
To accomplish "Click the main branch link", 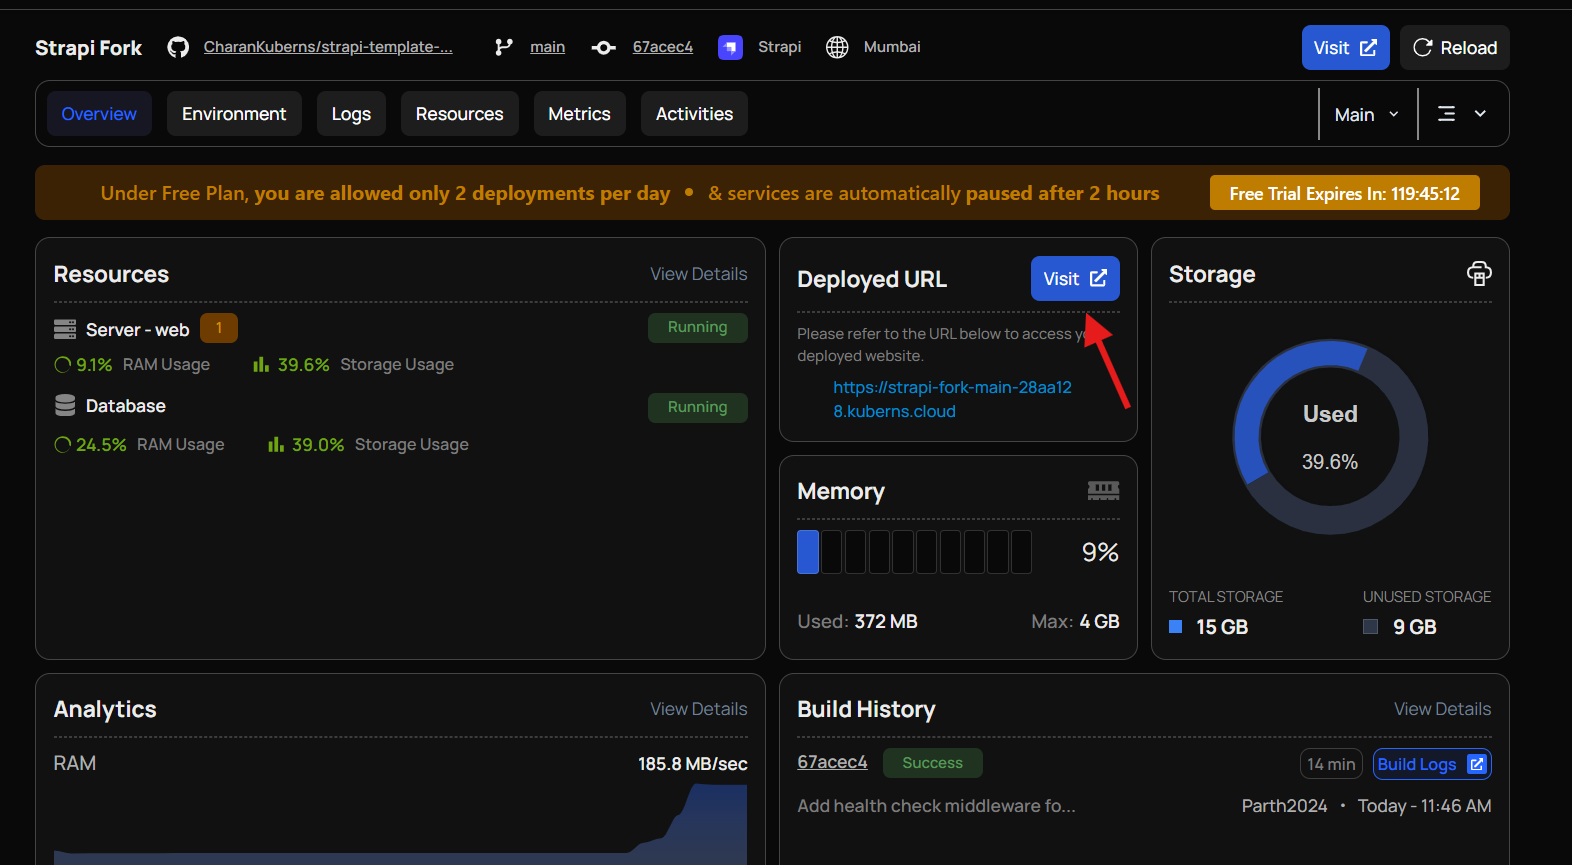I will [547, 47].
